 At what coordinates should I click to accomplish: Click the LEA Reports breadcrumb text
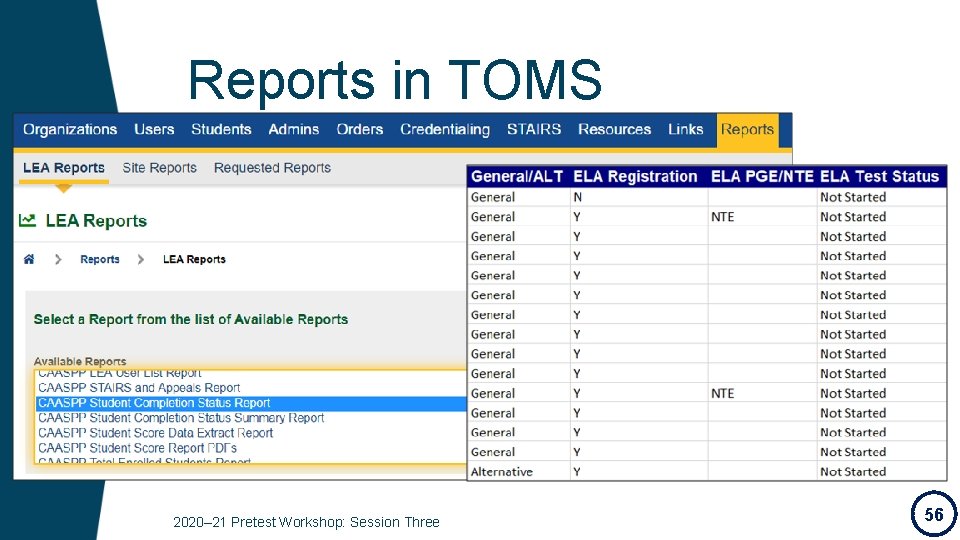194,259
